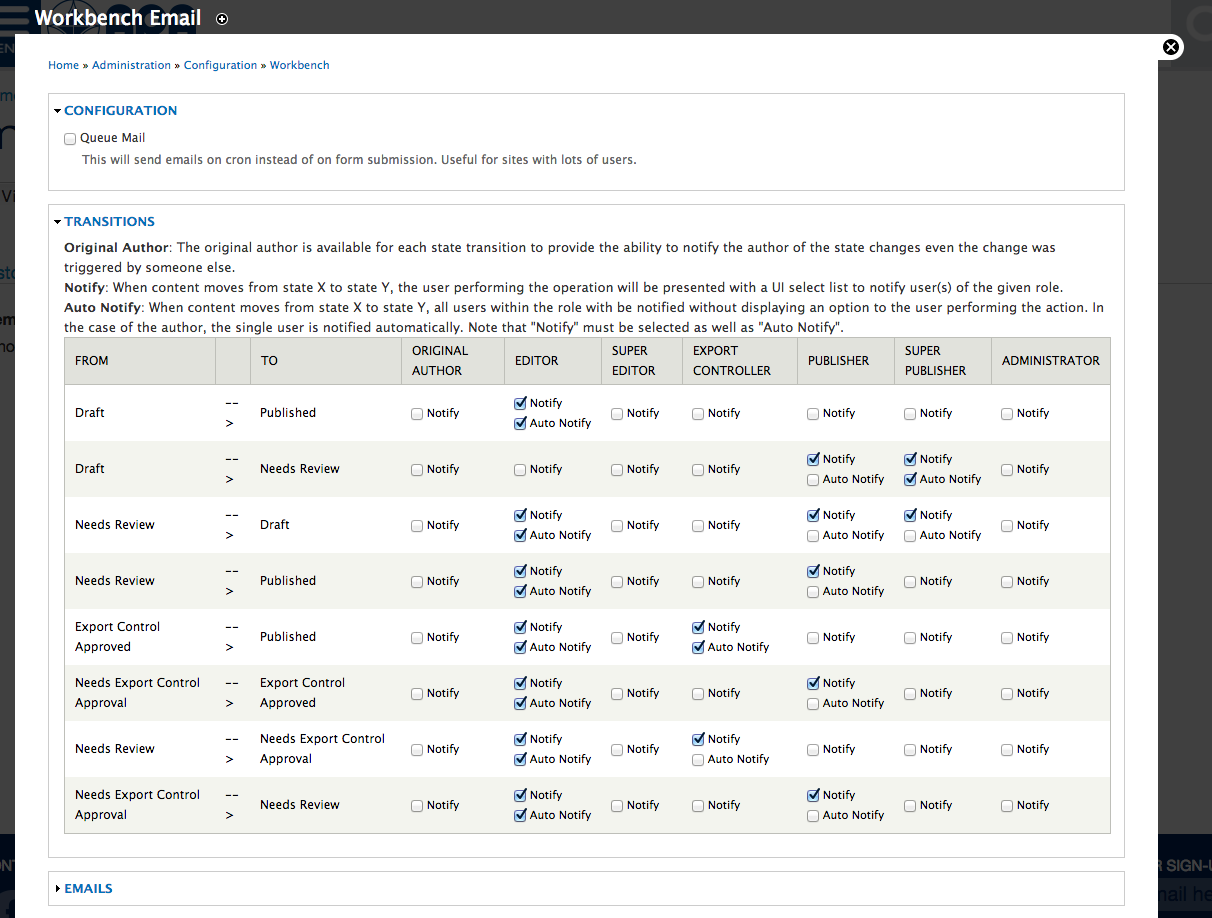1212x918 pixels.
Task: Enable the Queue Mail option
Action: 70,138
